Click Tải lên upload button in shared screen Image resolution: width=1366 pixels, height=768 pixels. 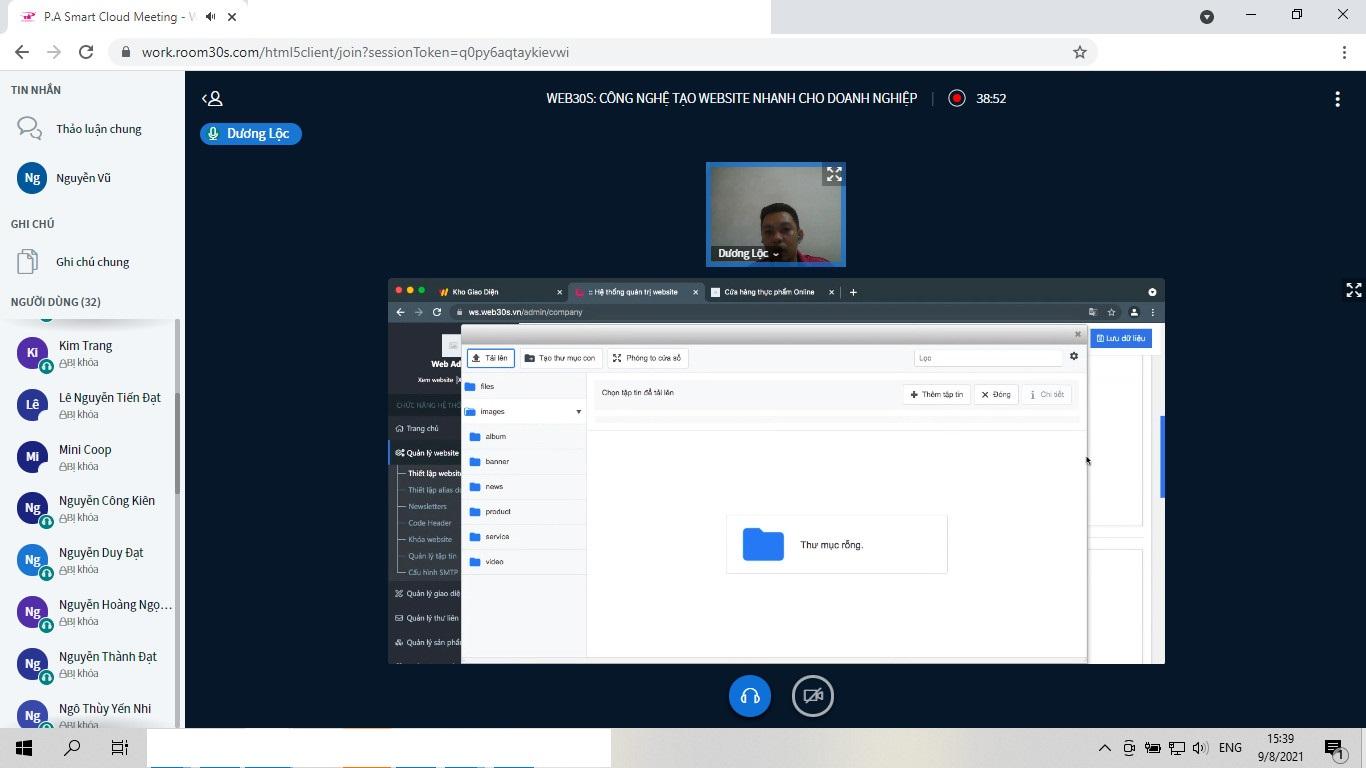click(490, 358)
